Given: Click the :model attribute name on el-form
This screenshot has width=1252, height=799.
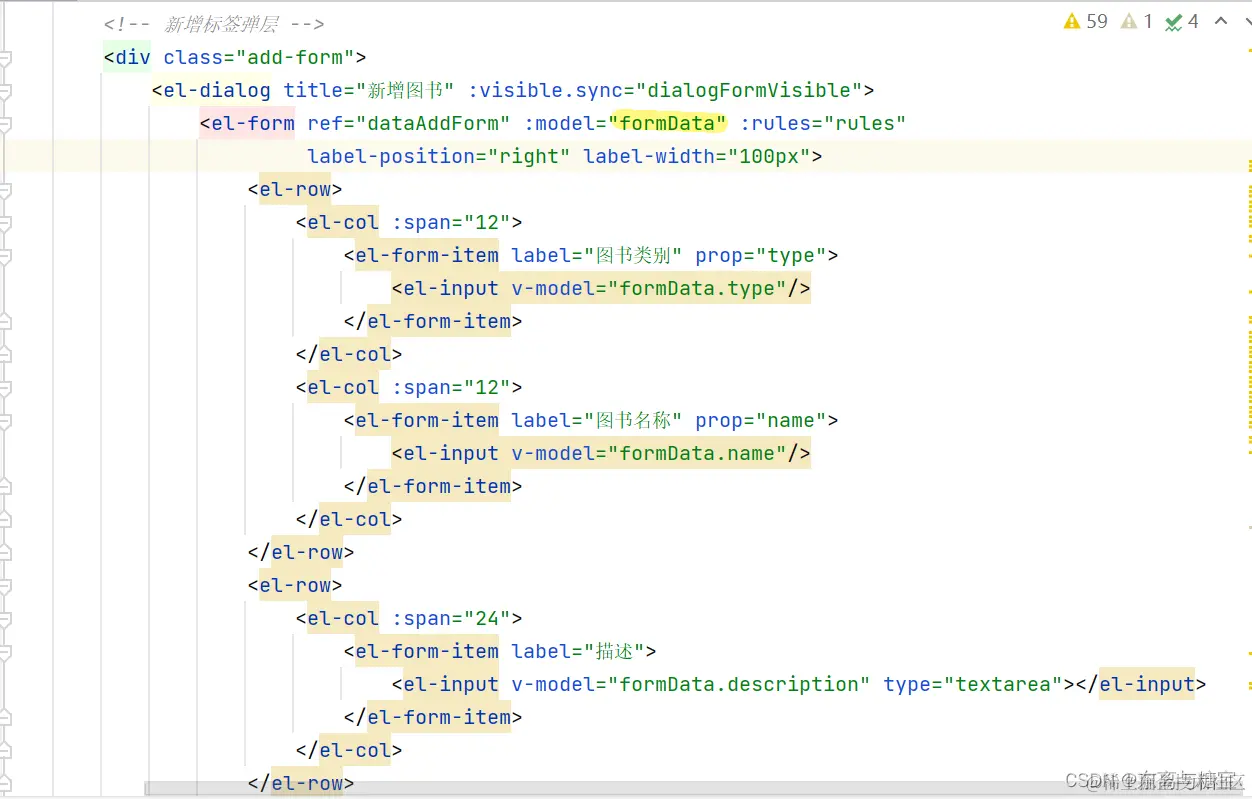Looking at the screenshot, I should [x=559, y=123].
